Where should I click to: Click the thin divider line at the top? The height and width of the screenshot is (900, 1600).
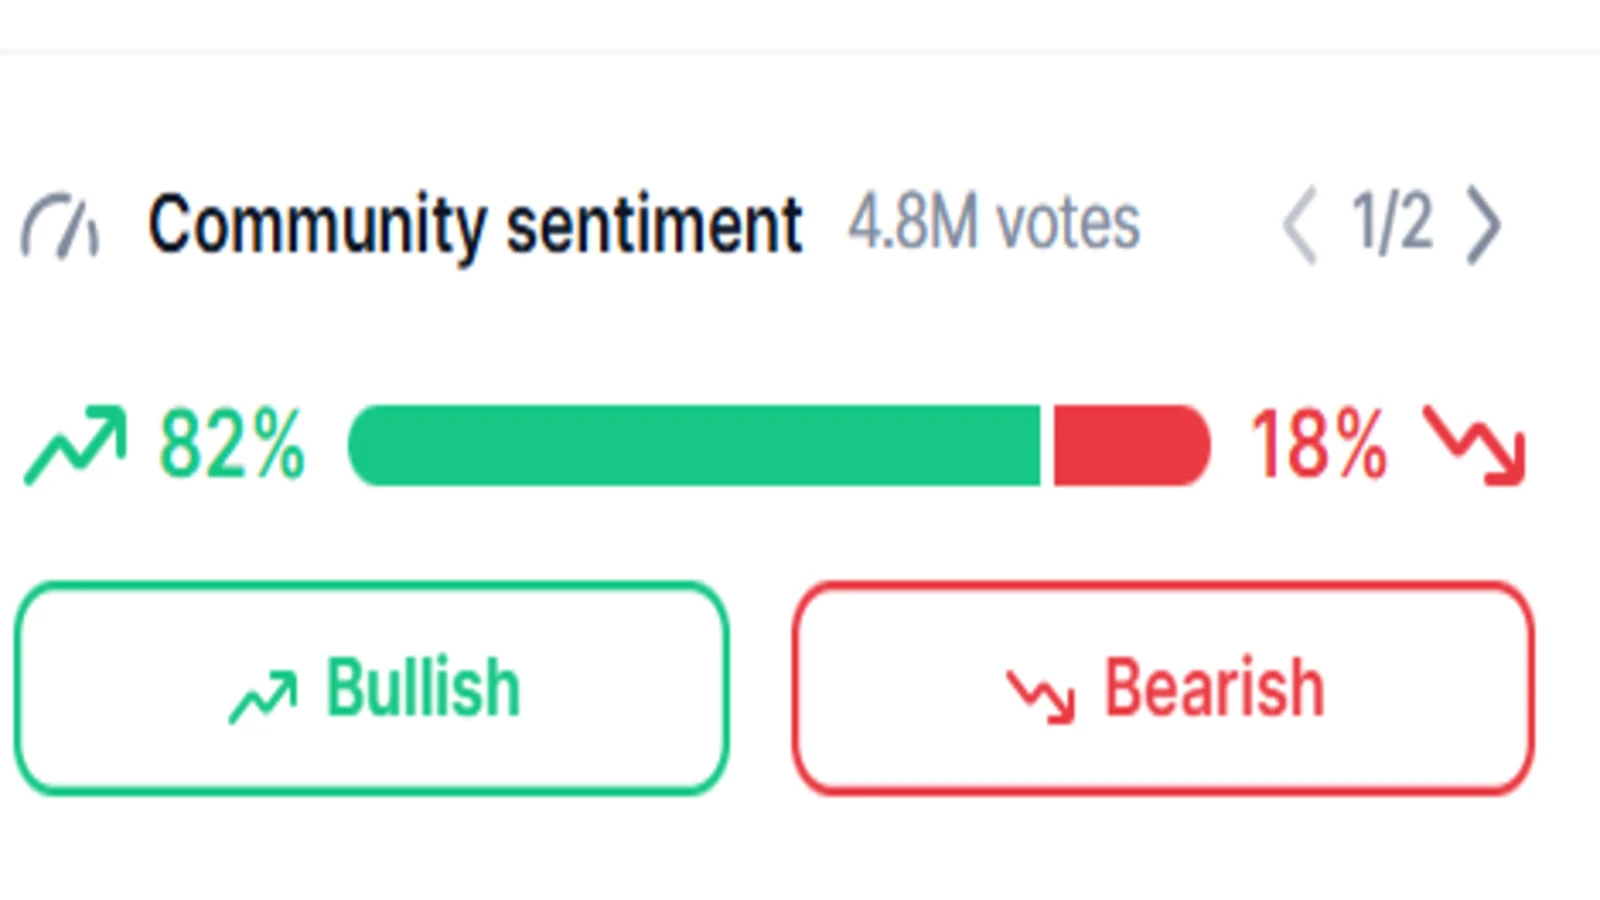800,50
